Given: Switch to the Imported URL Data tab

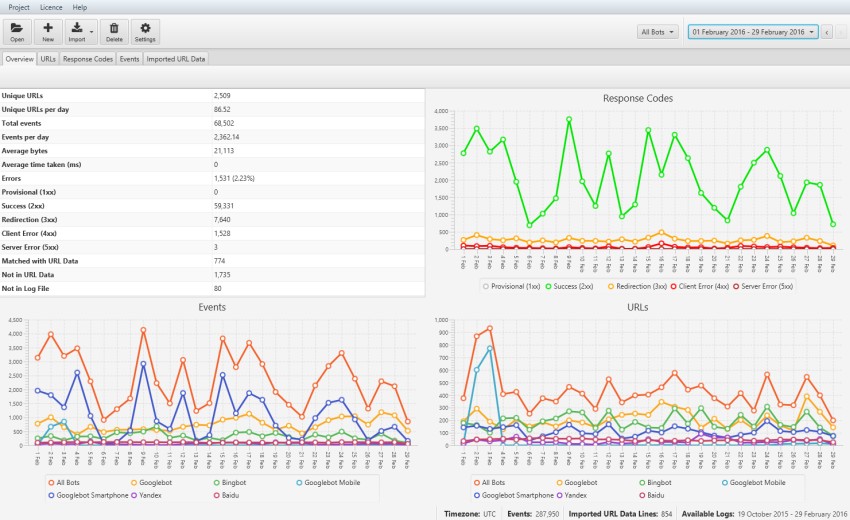Looking at the screenshot, I should click(176, 59).
